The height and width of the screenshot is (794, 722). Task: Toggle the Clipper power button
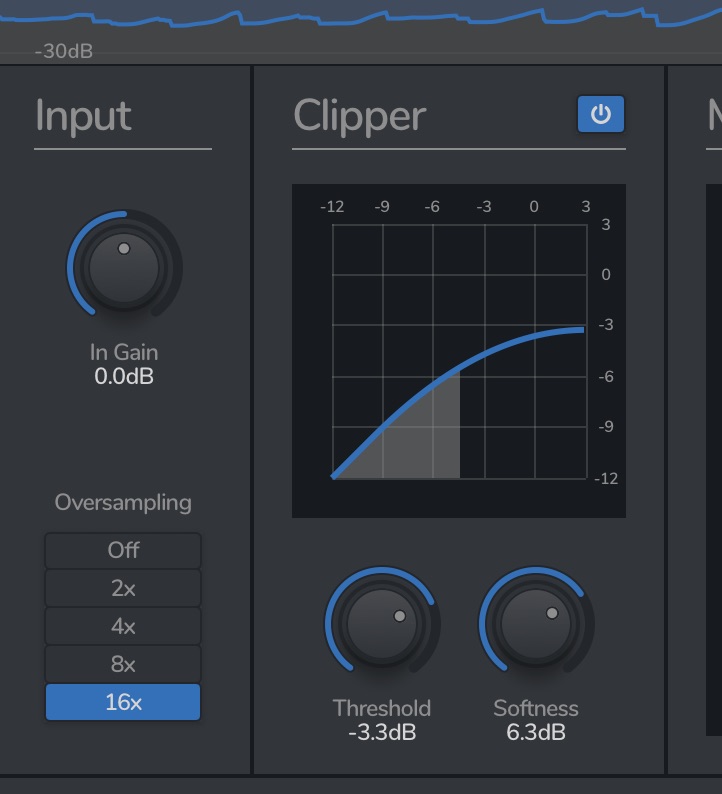coord(600,115)
